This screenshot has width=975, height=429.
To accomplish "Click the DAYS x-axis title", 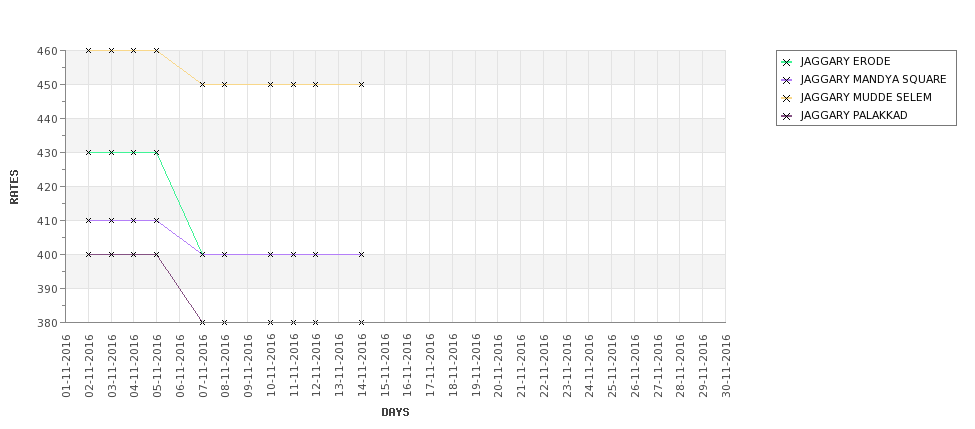I will [395, 412].
